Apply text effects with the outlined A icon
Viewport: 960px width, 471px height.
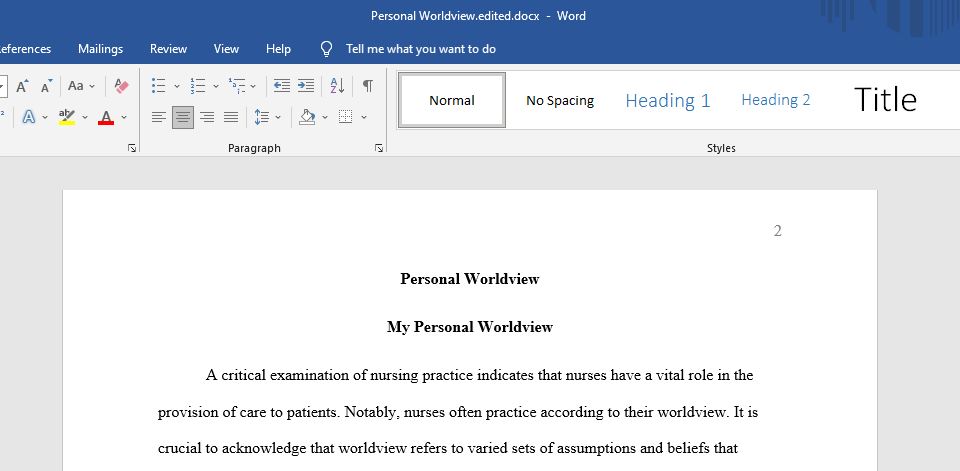28,116
